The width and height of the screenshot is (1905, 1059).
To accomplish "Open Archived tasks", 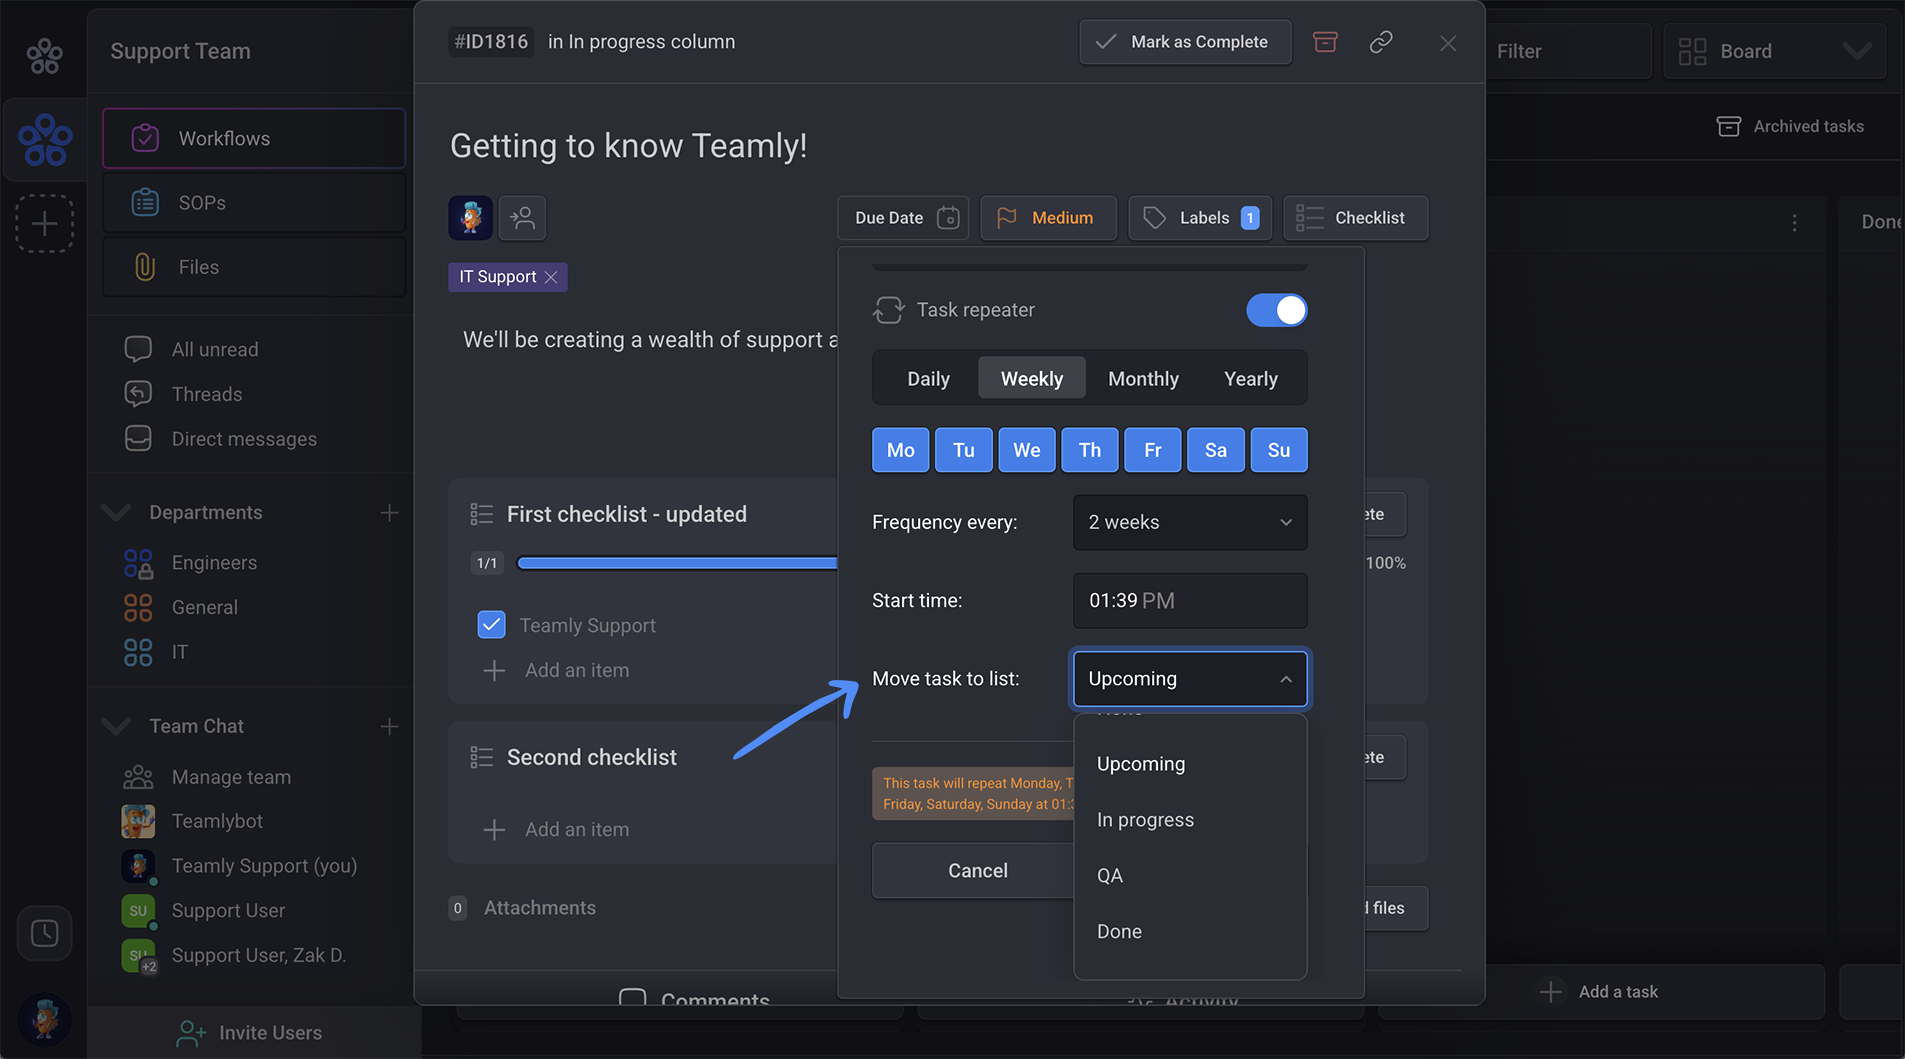I will 1790,127.
